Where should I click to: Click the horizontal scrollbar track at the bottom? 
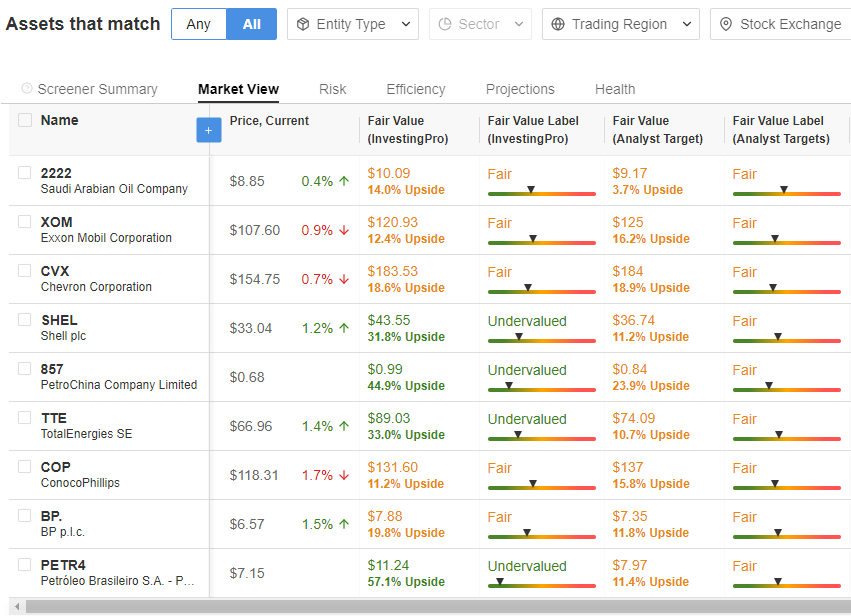coord(437,606)
